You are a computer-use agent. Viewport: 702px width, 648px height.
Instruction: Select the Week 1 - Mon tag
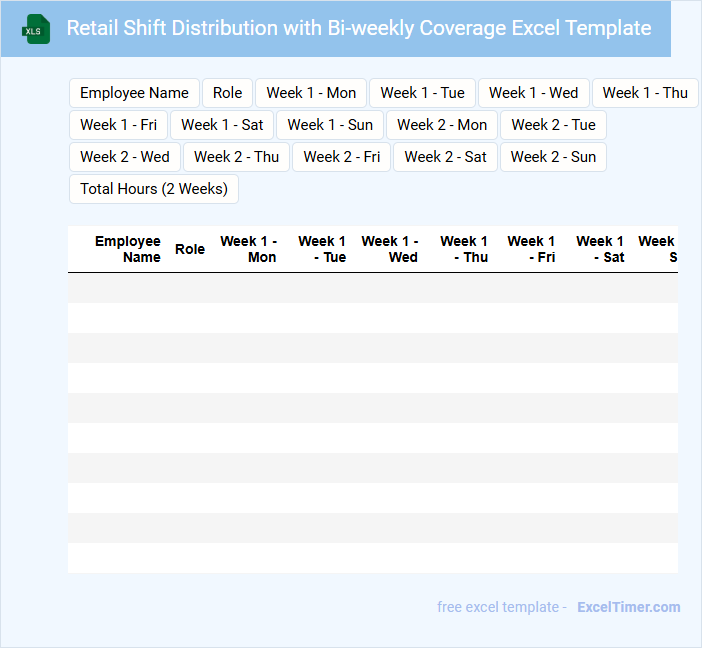(311, 93)
